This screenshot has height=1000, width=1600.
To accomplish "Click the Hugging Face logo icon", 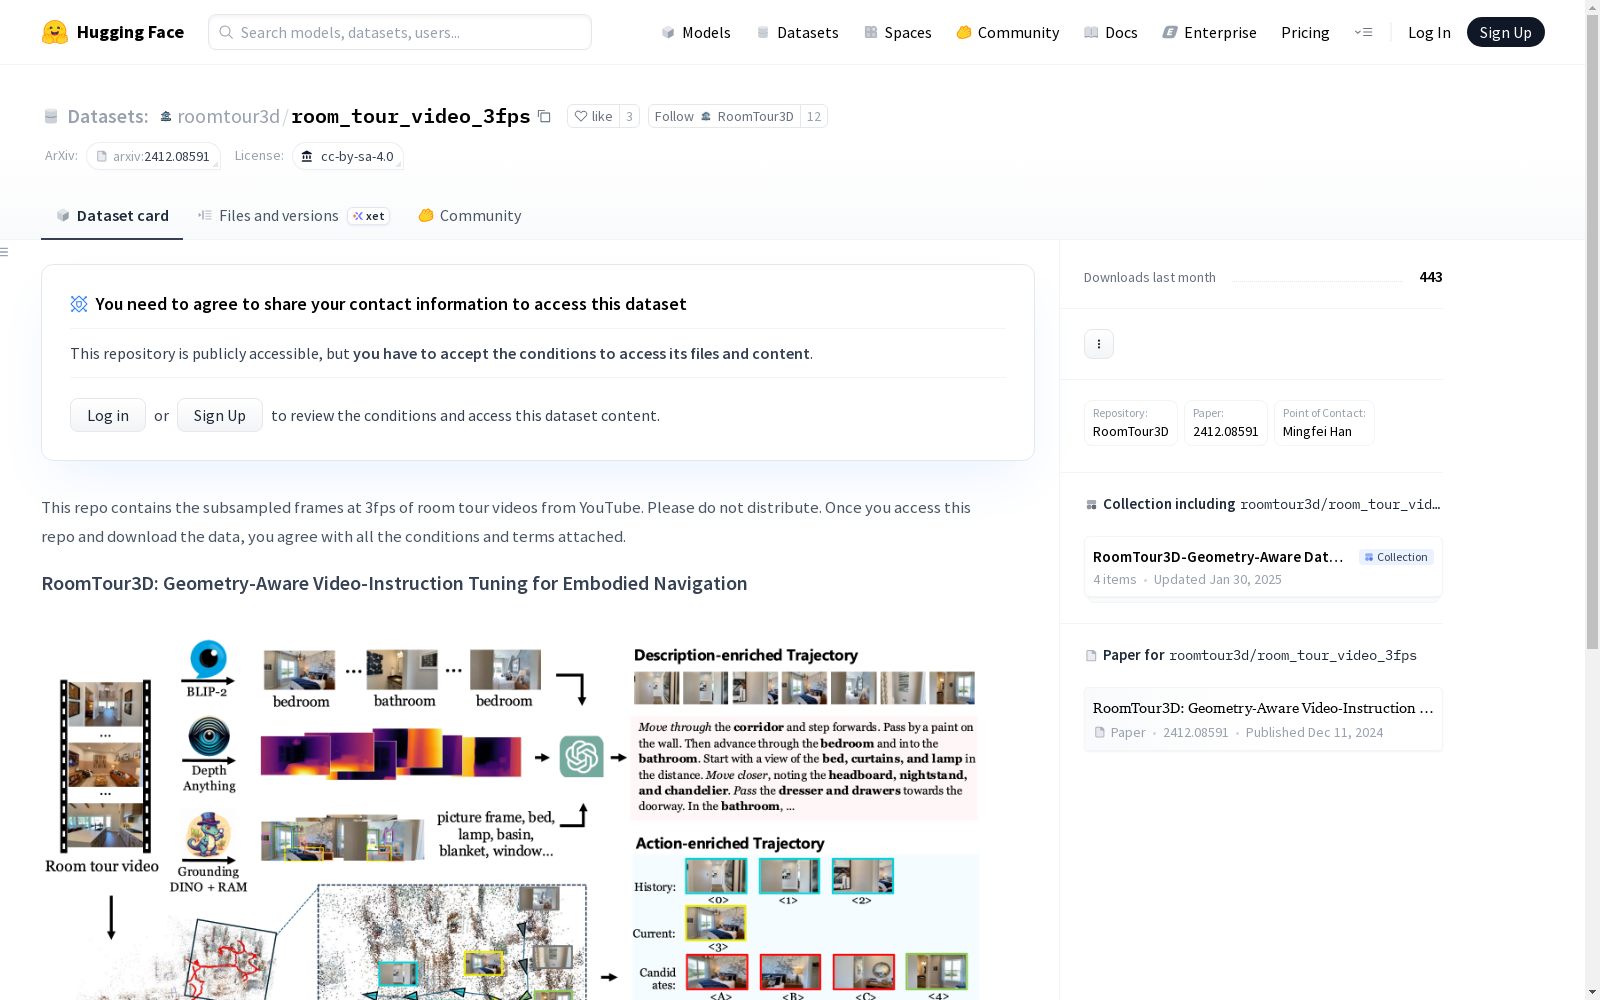I will click(55, 32).
